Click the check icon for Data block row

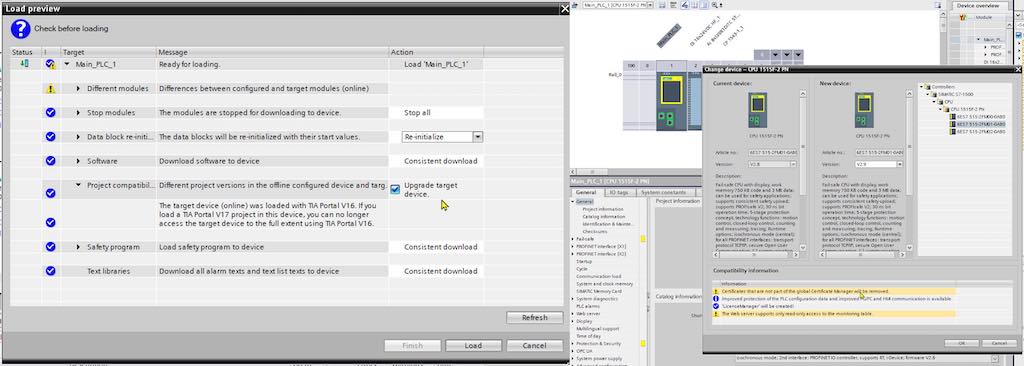click(x=50, y=137)
